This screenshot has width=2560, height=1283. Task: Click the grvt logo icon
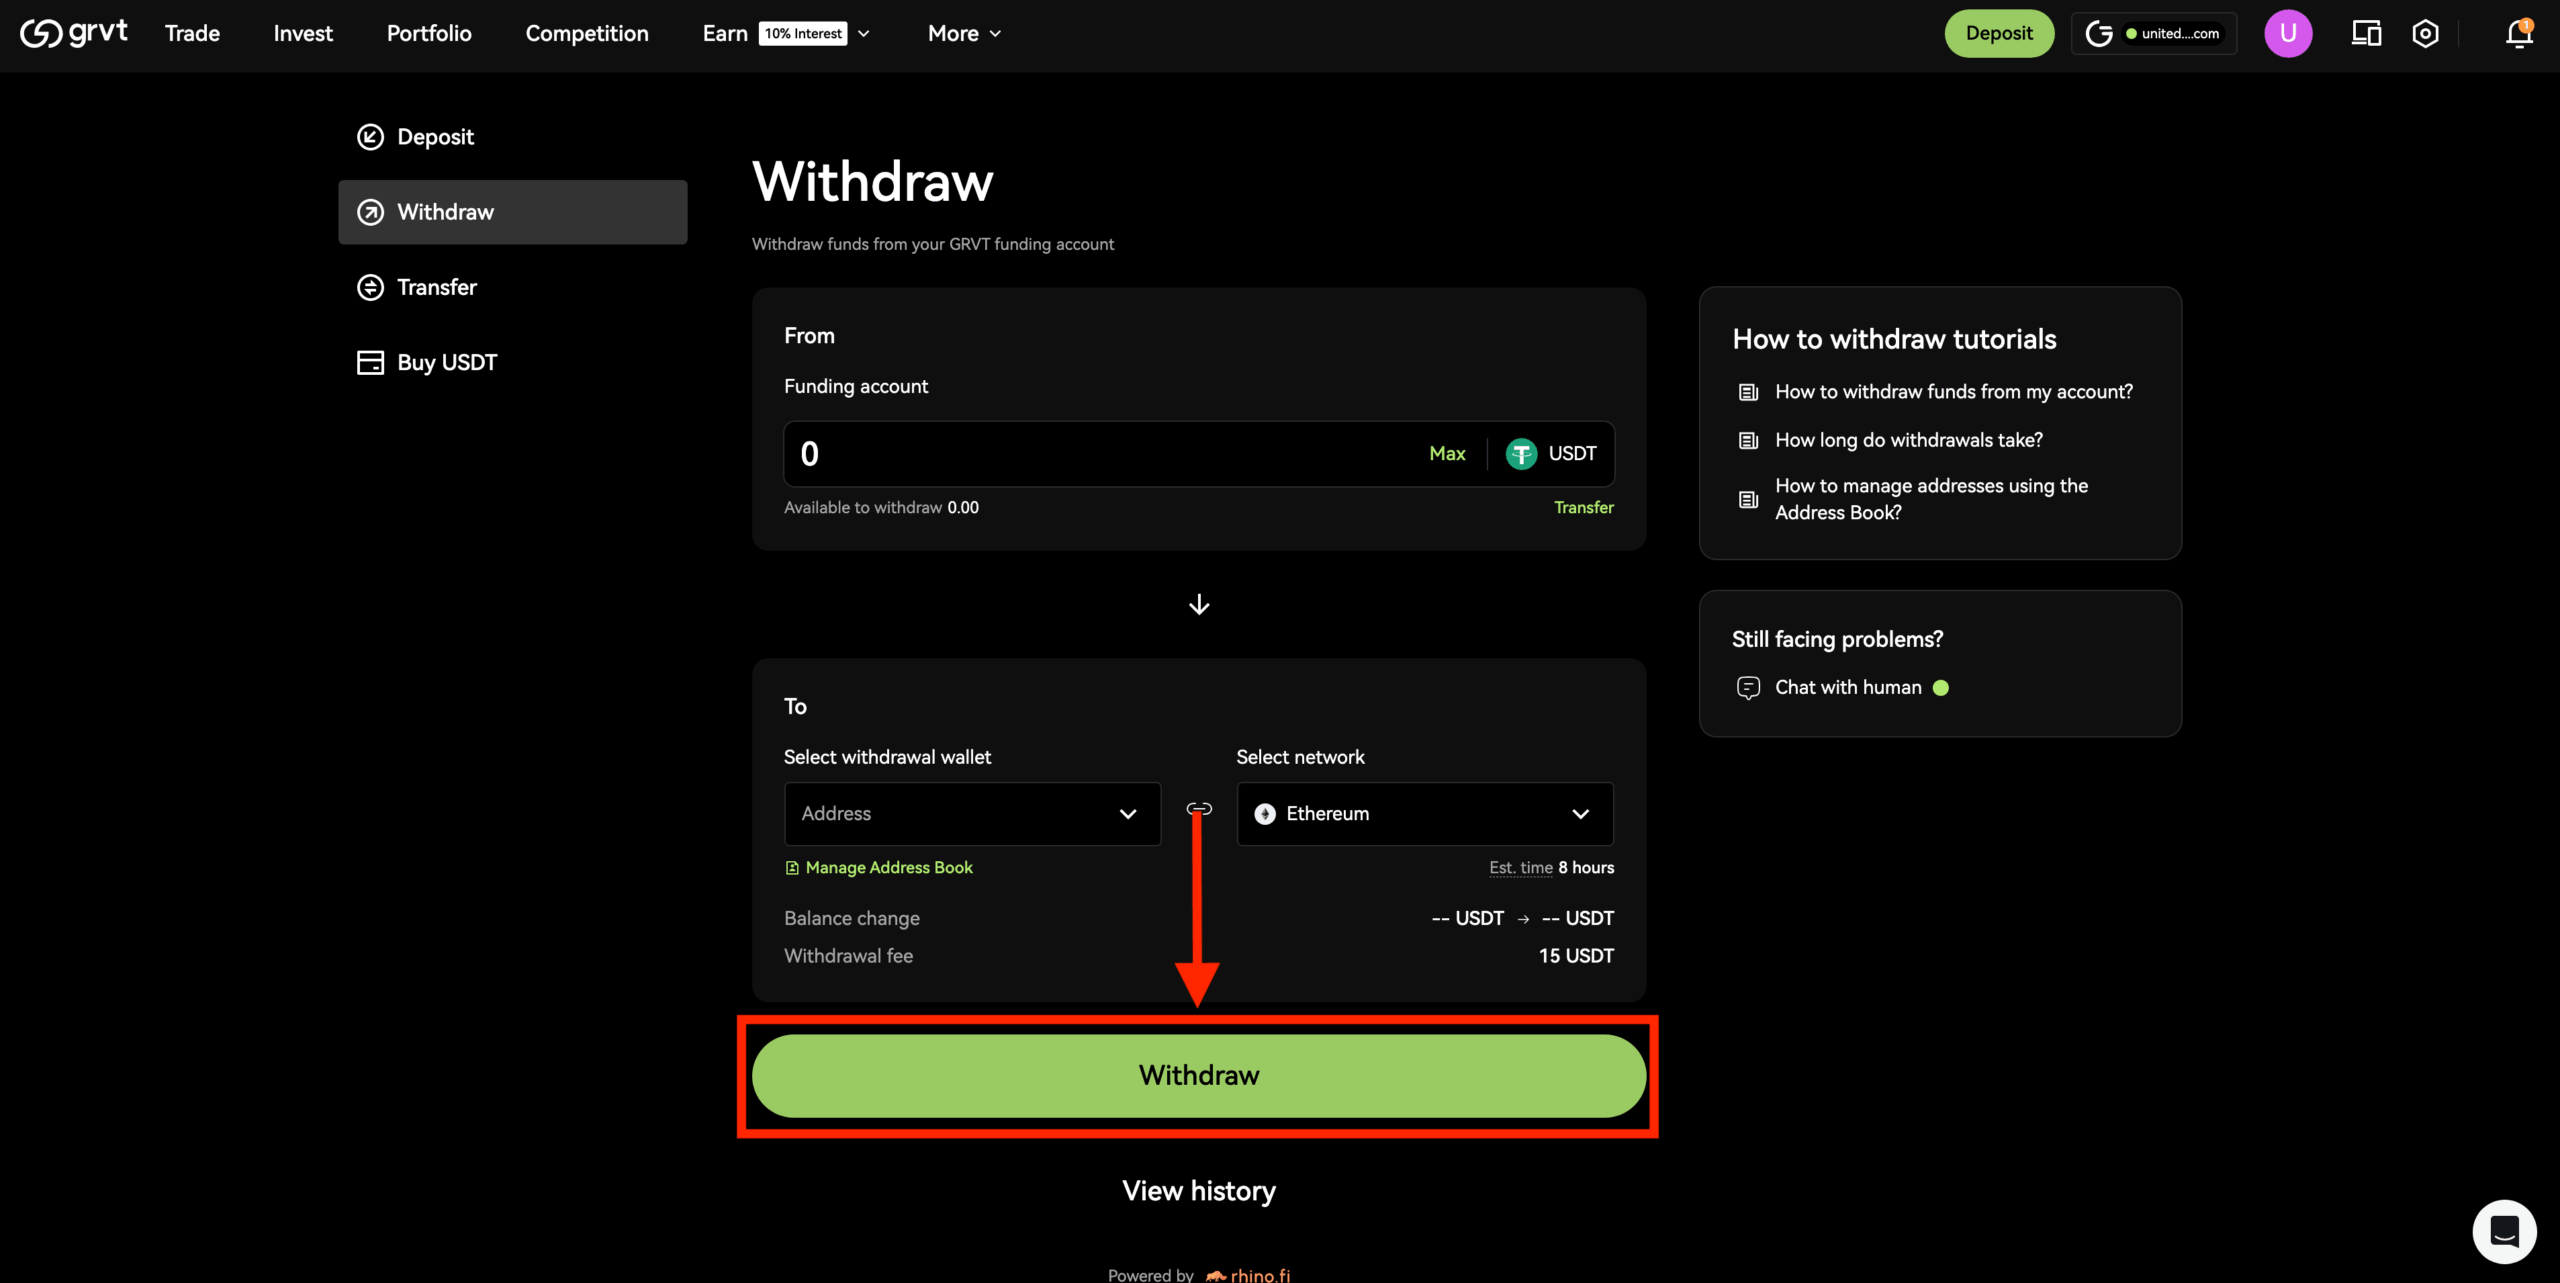click(42, 34)
